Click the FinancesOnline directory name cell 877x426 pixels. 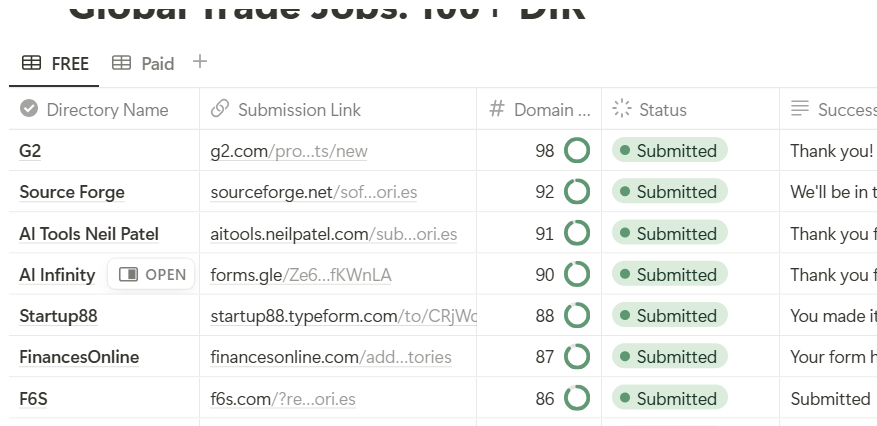(104, 357)
